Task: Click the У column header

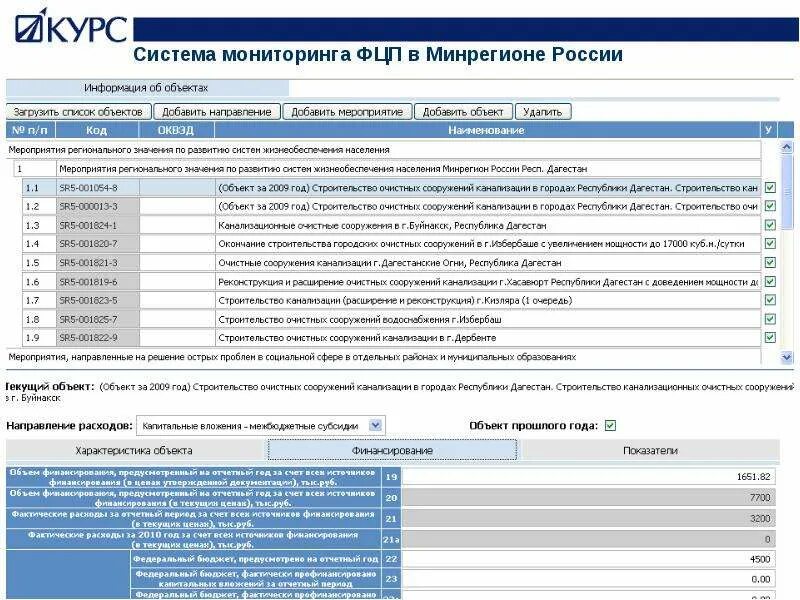Action: coord(768,130)
